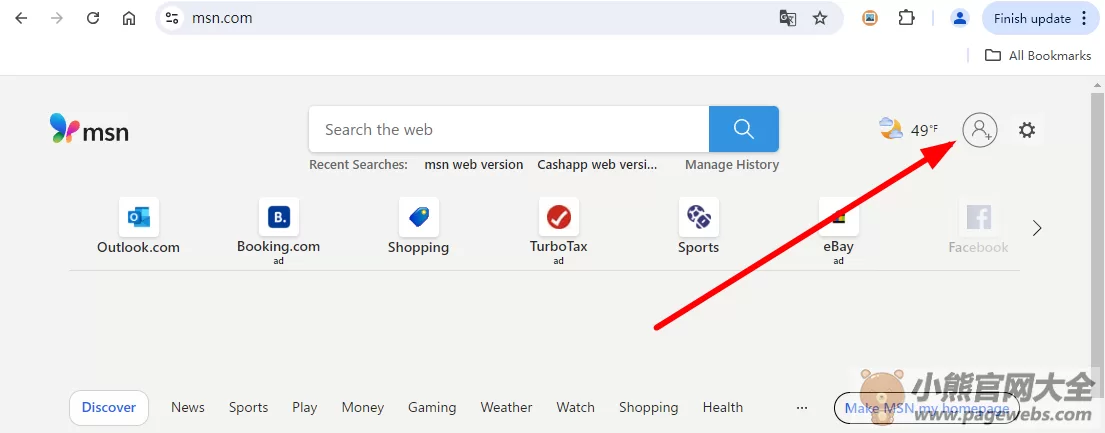The width and height of the screenshot is (1105, 433).
Task: Open the Chrome profile avatar
Action: coord(959,18)
